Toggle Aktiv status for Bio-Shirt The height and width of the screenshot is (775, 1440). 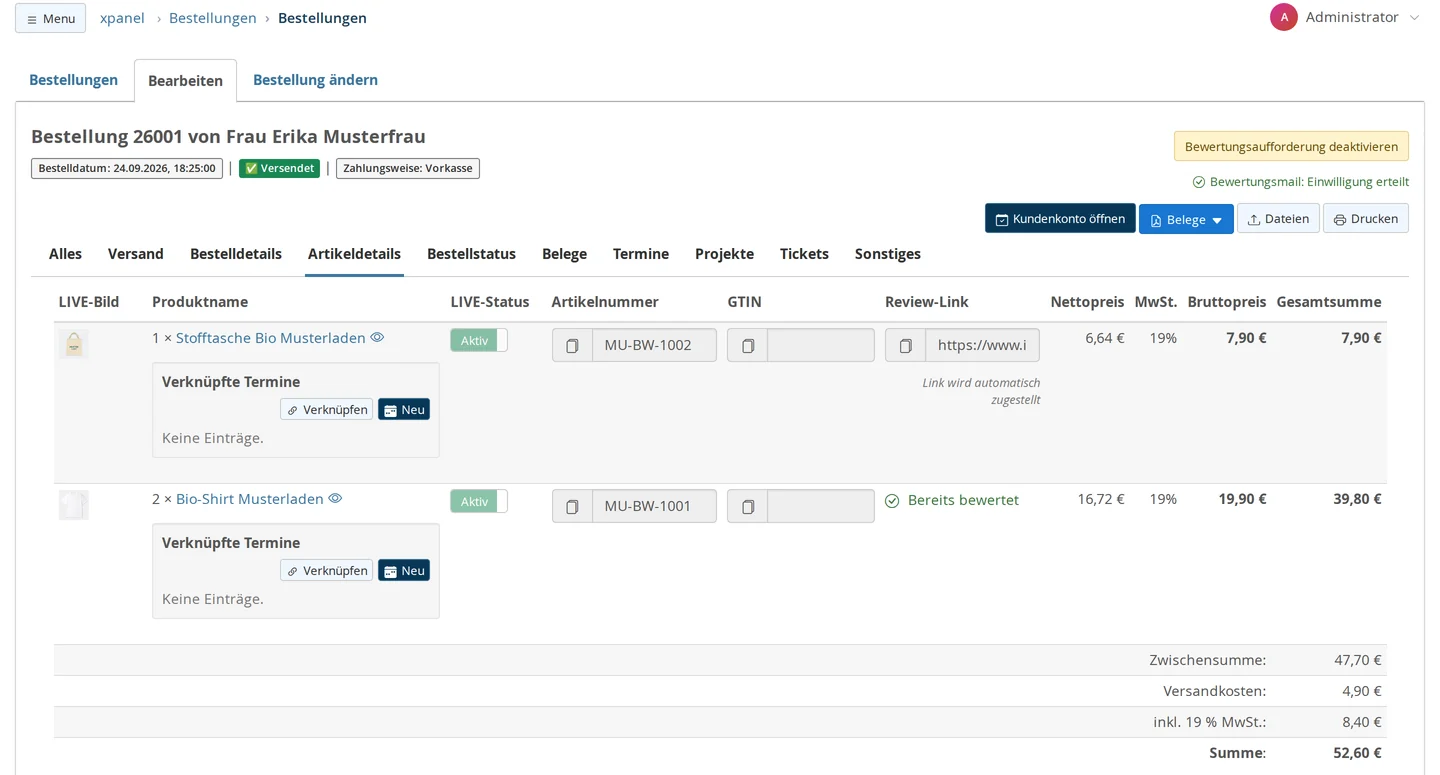479,501
